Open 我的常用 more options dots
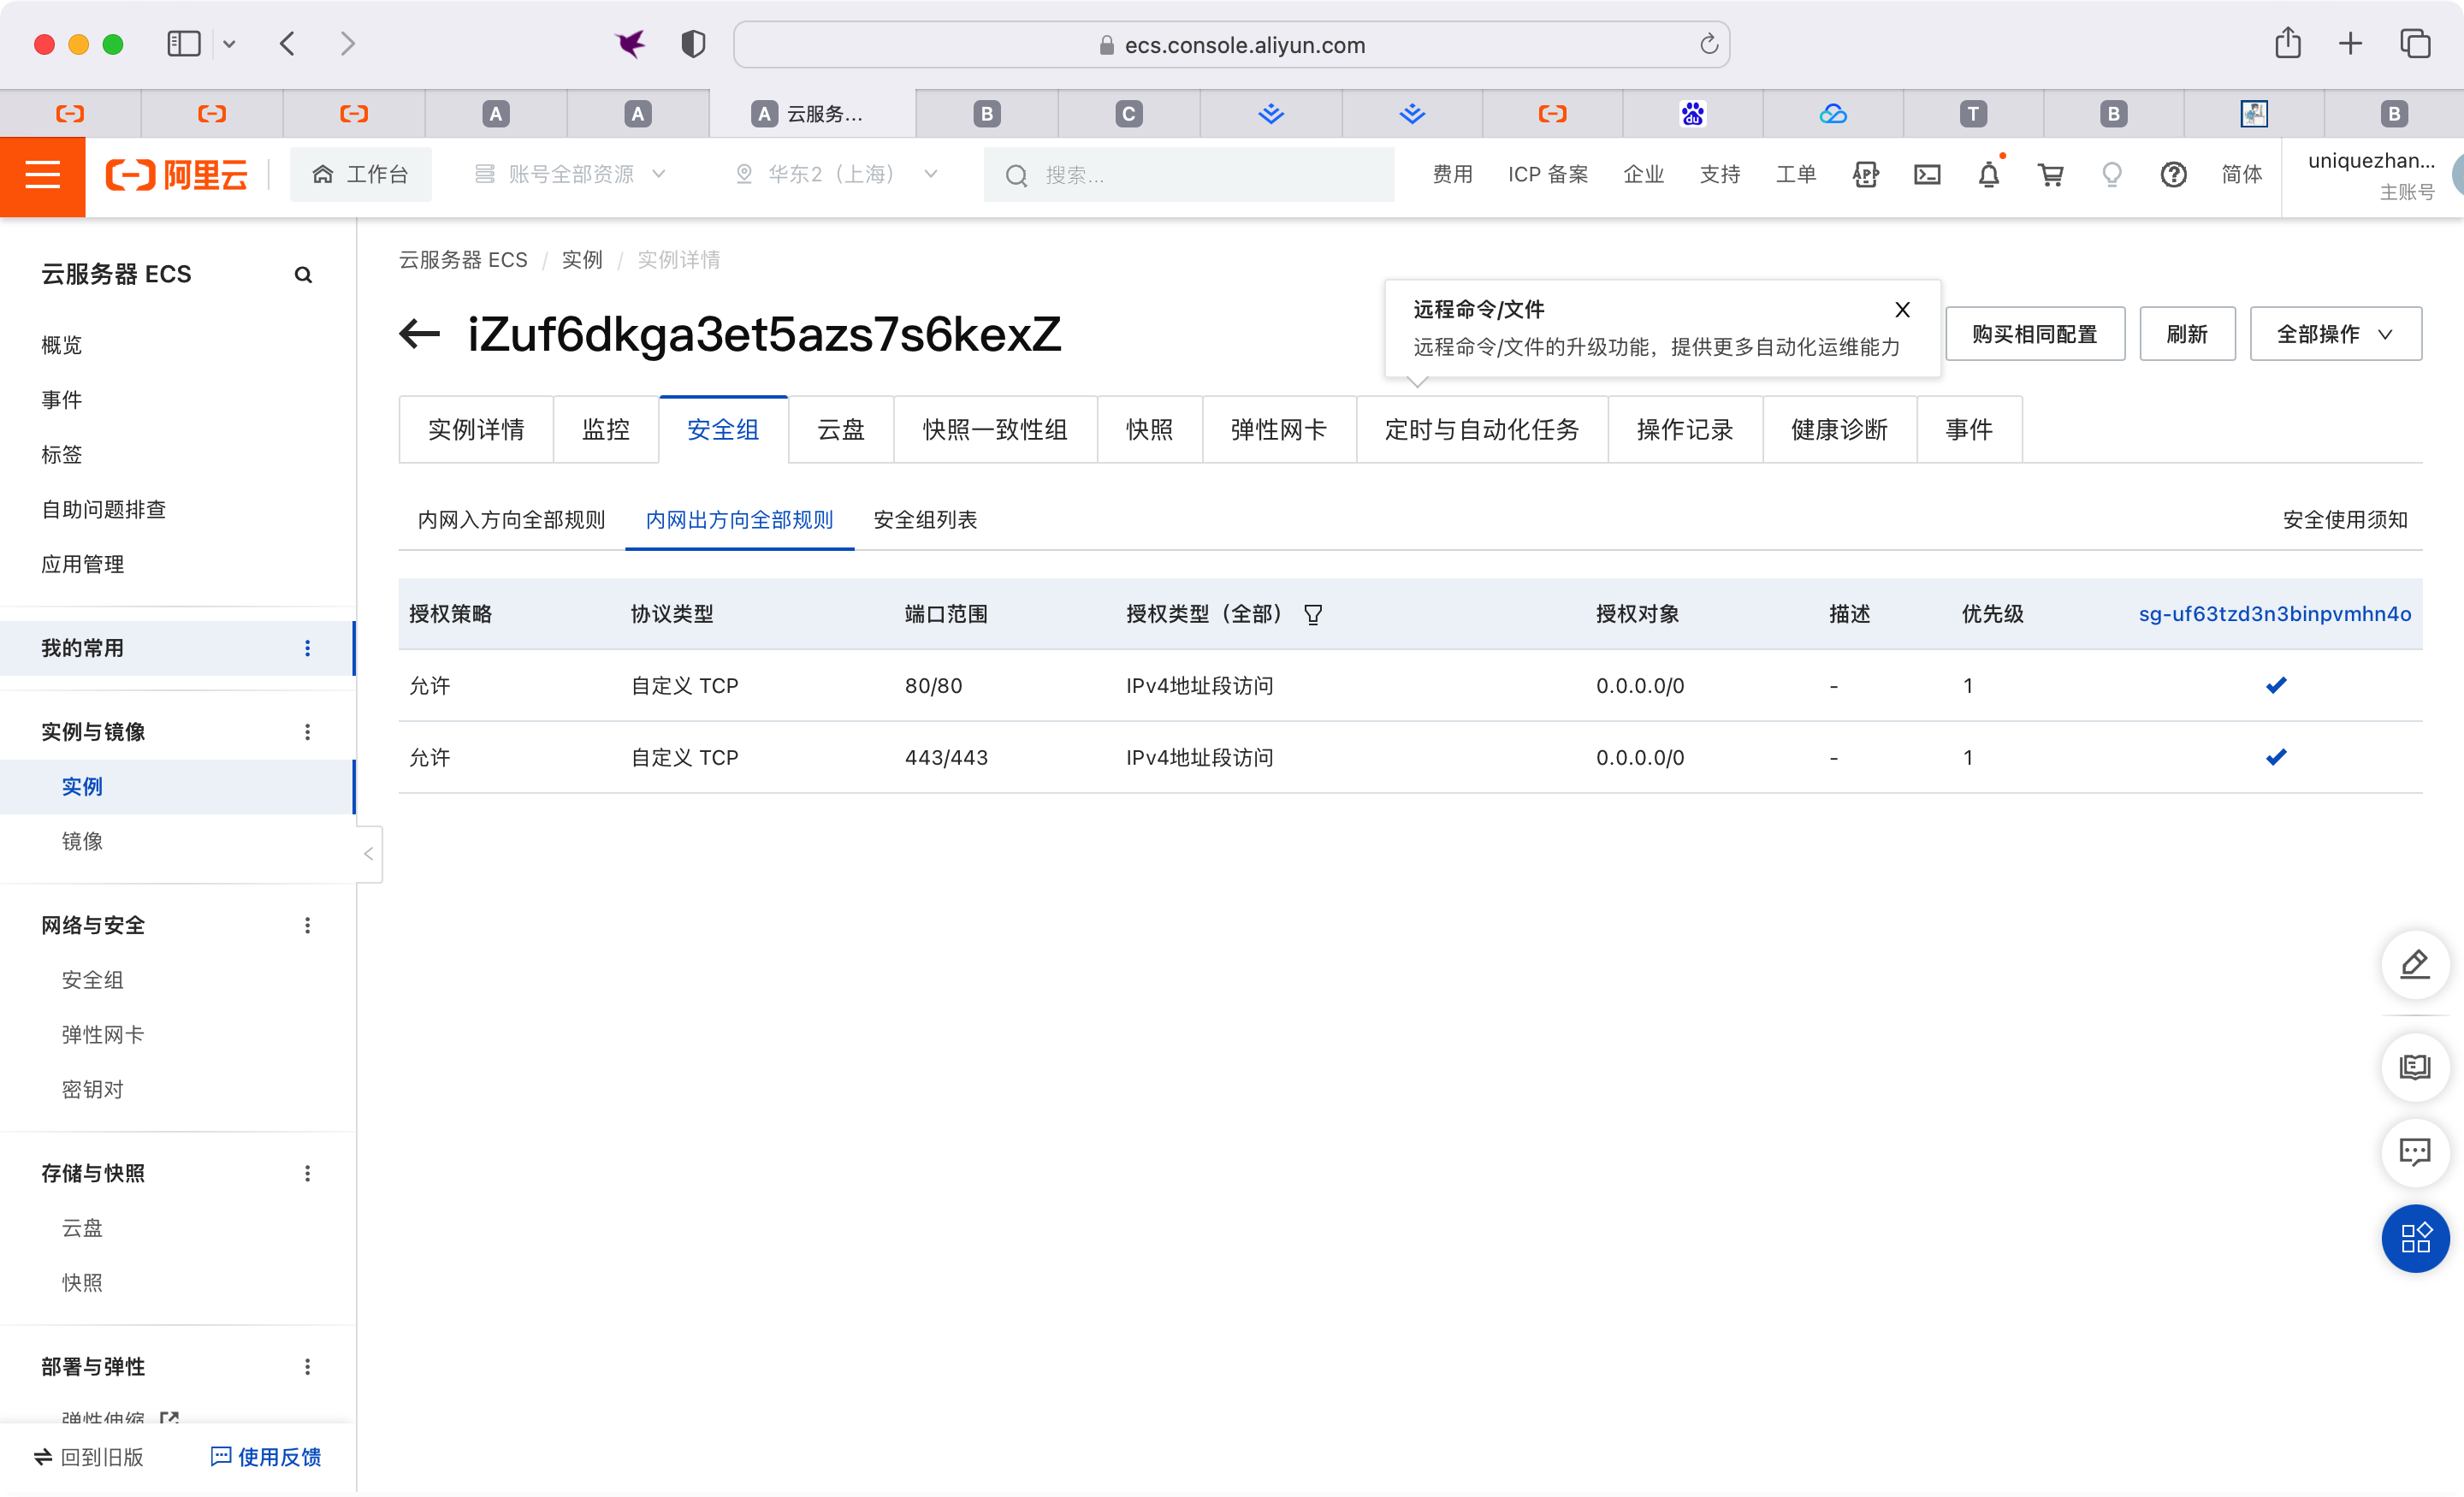Screen dimensions: 2464x1497 pyautogui.click(x=307, y=648)
